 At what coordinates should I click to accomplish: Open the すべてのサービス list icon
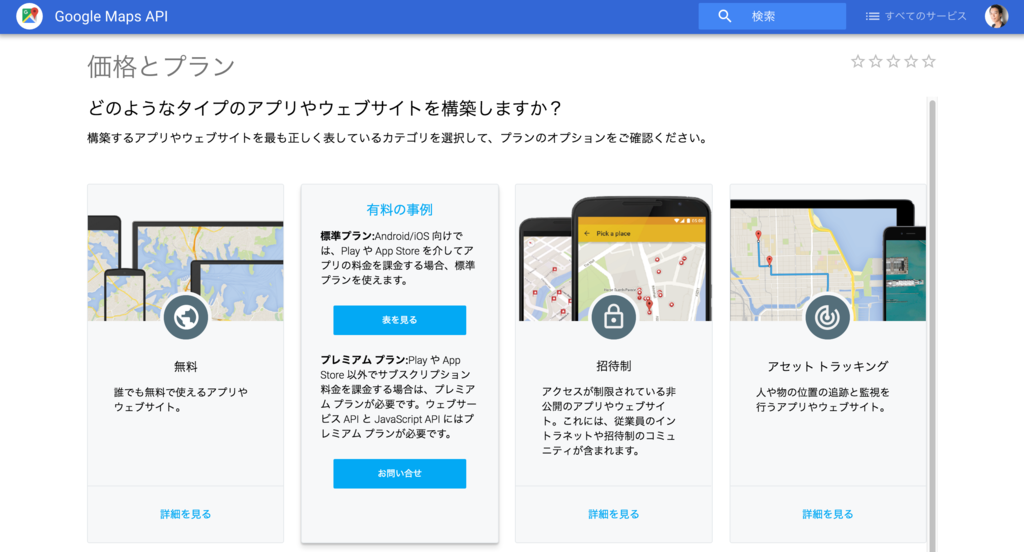[872, 16]
